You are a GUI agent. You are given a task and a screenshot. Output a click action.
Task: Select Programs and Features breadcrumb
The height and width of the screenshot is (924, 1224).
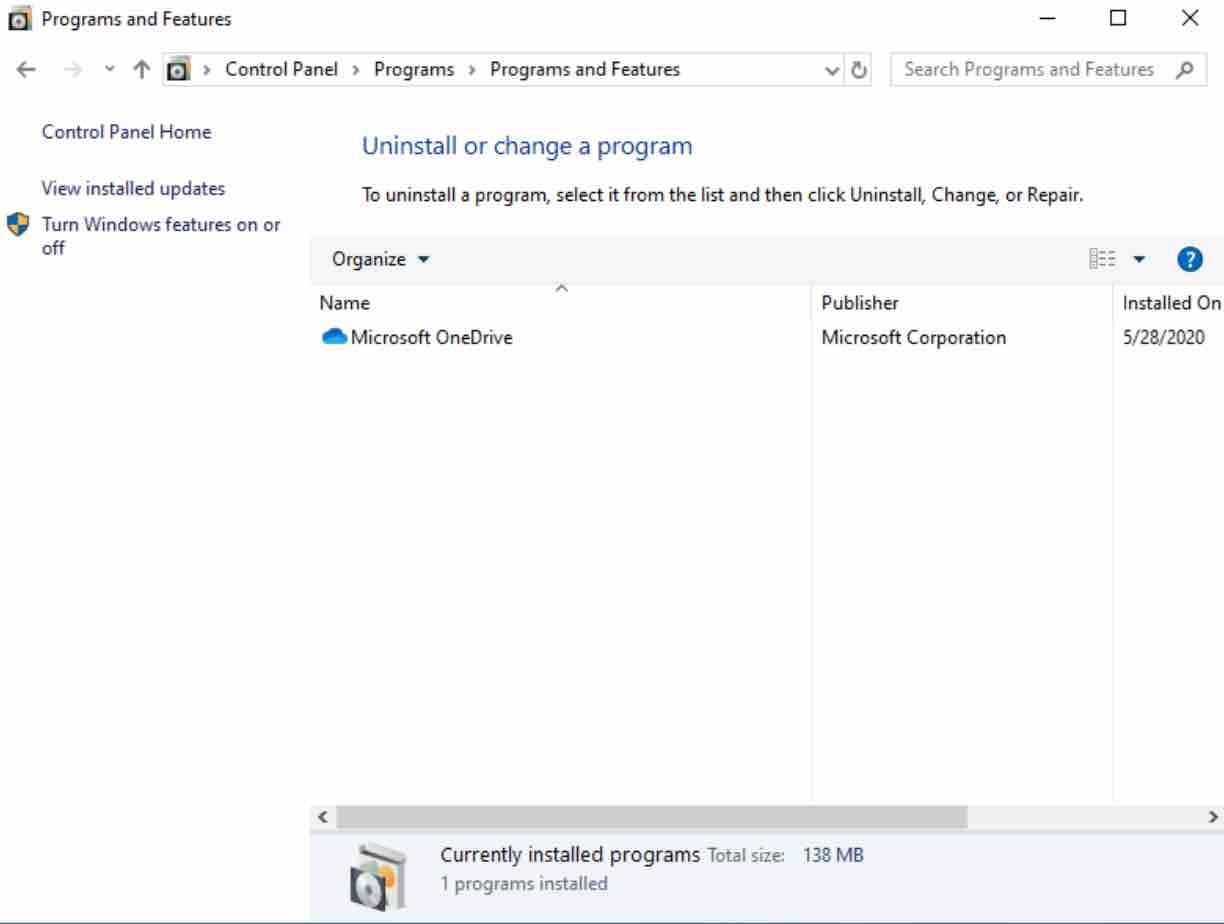click(585, 70)
